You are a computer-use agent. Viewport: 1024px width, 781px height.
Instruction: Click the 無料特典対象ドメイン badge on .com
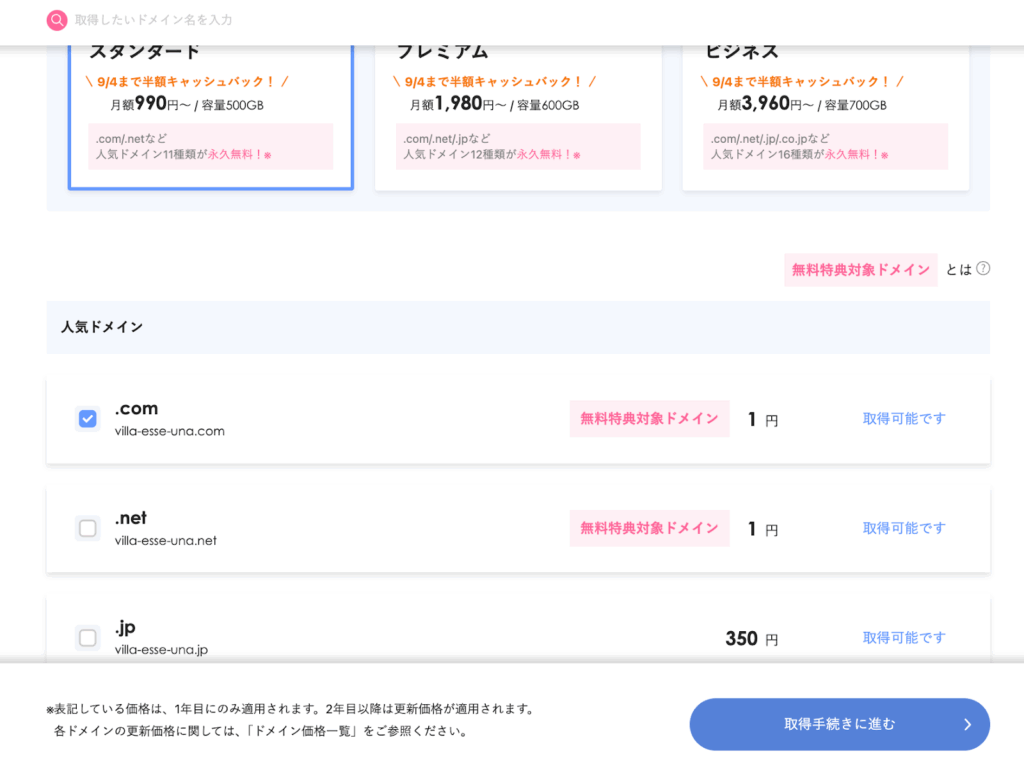pos(649,419)
